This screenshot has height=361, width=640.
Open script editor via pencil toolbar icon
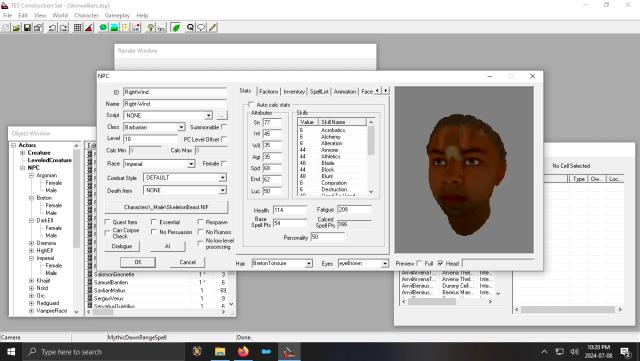click(x=212, y=27)
